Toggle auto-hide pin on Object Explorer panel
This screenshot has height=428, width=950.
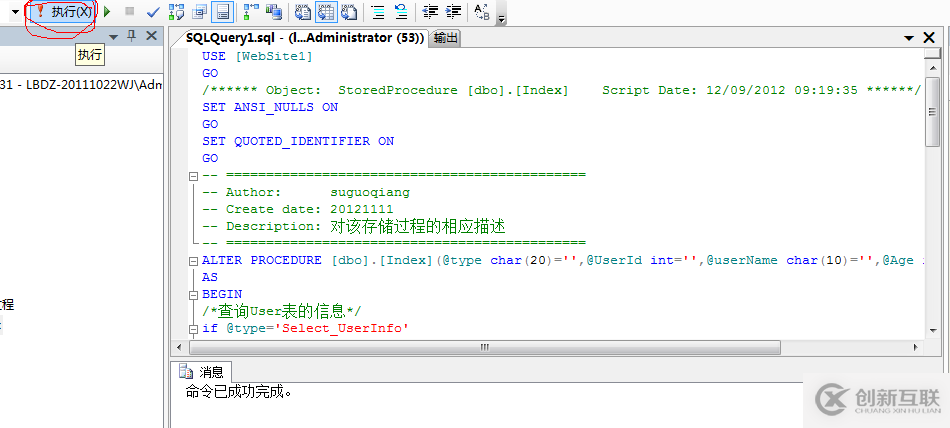[131, 36]
